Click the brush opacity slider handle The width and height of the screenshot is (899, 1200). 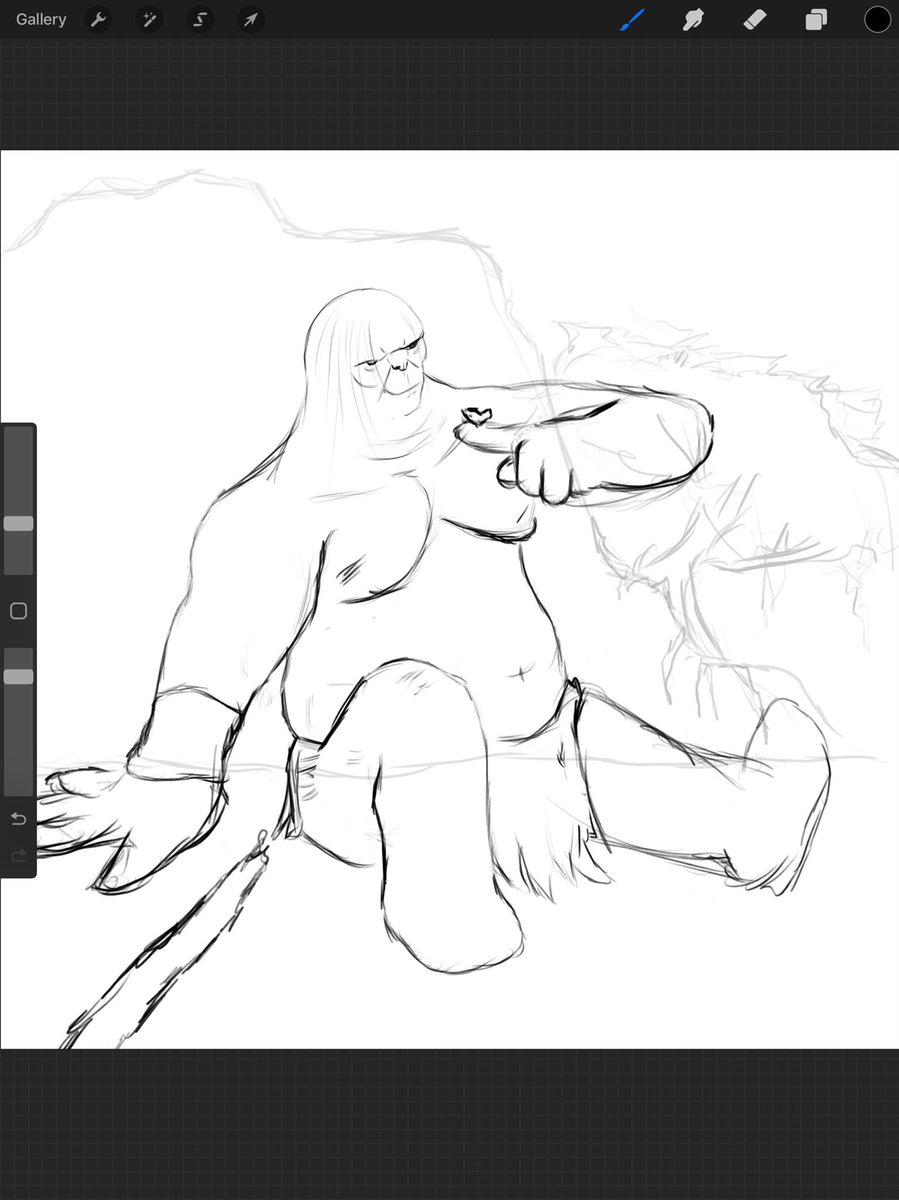pos(18,676)
